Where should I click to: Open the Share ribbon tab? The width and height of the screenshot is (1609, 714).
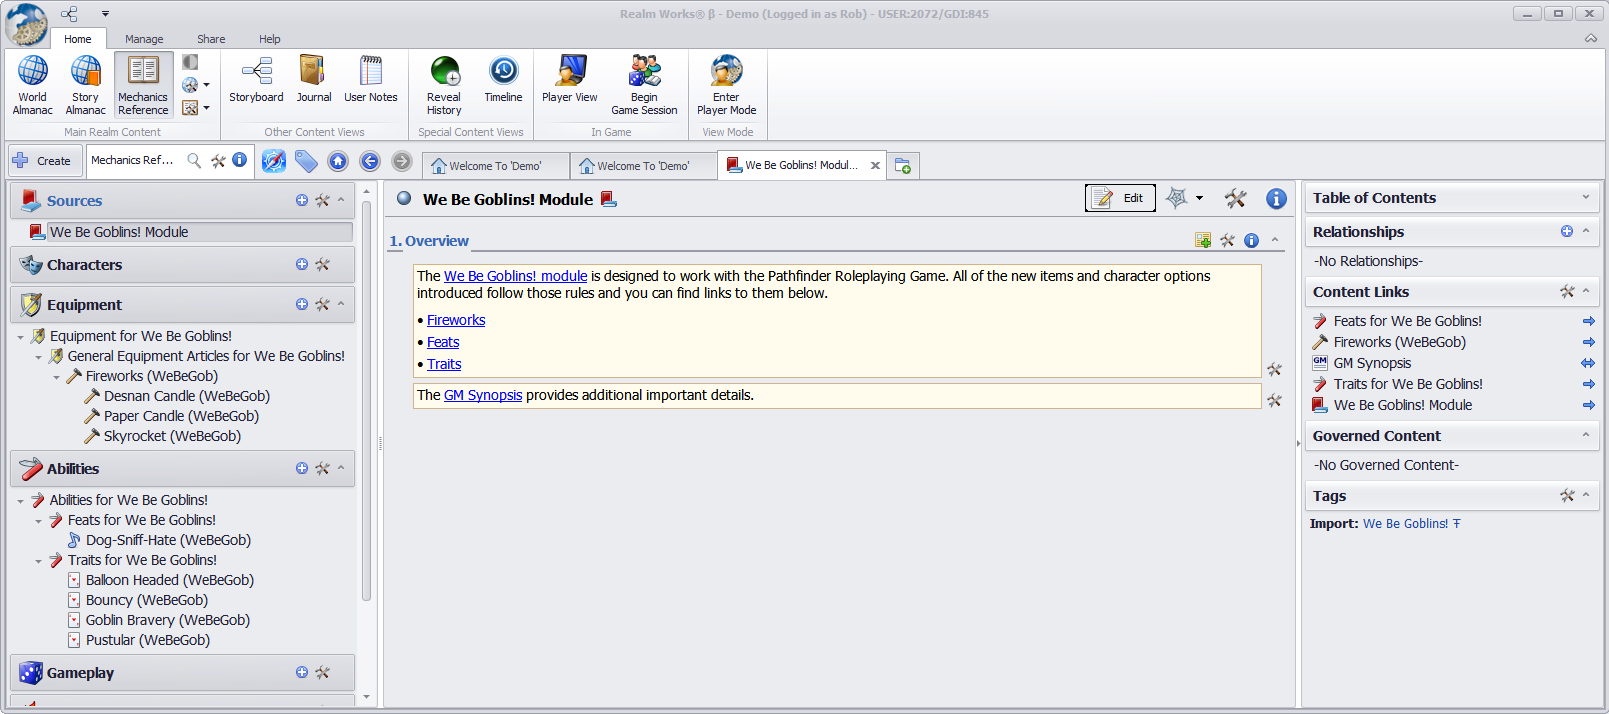(211, 39)
